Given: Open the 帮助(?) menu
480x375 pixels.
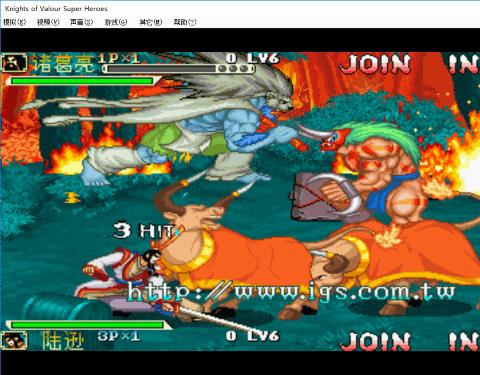Looking at the screenshot, I should 185,22.
